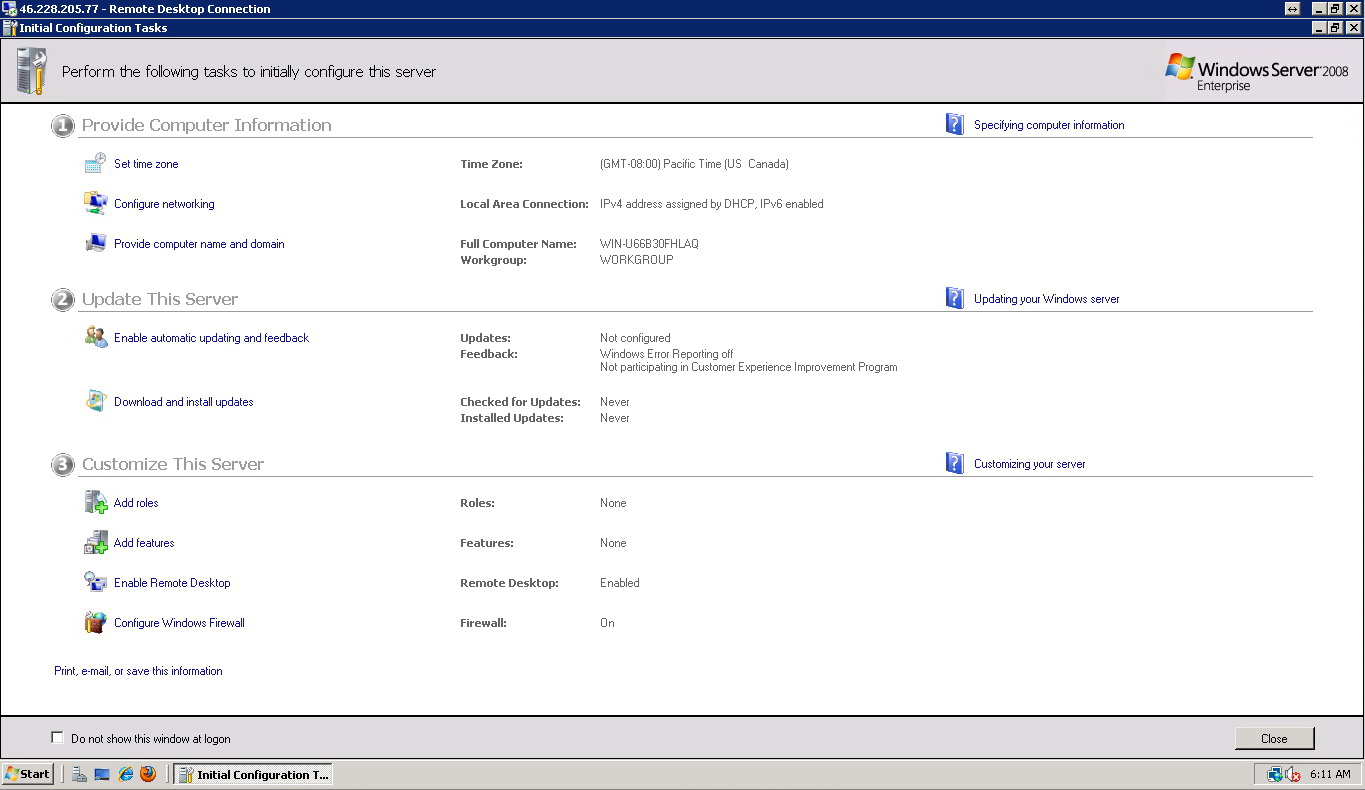Click help icon beside Customizing your server
Viewport: 1365px width, 790px height.
click(955, 463)
